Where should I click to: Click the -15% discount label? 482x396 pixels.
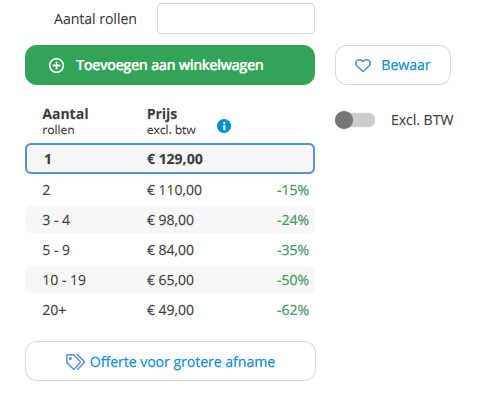pyautogui.click(x=293, y=190)
